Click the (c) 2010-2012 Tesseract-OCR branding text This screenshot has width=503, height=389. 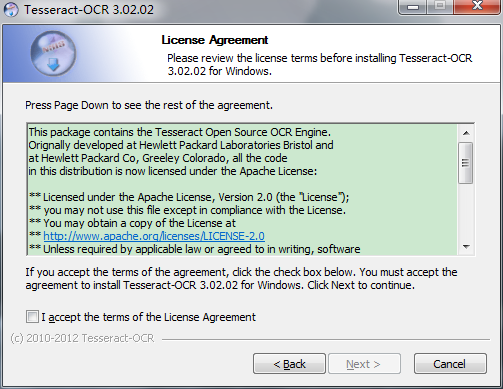pos(82,338)
